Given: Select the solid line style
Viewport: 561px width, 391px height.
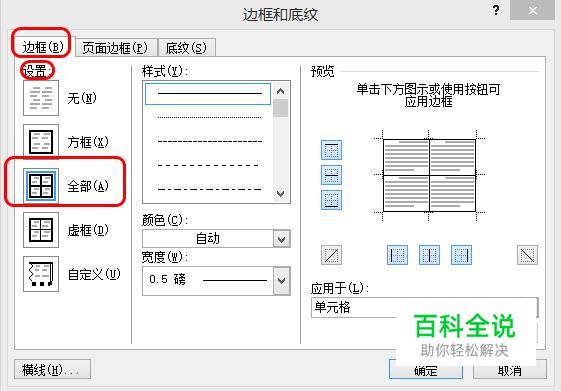Looking at the screenshot, I should point(208,94).
